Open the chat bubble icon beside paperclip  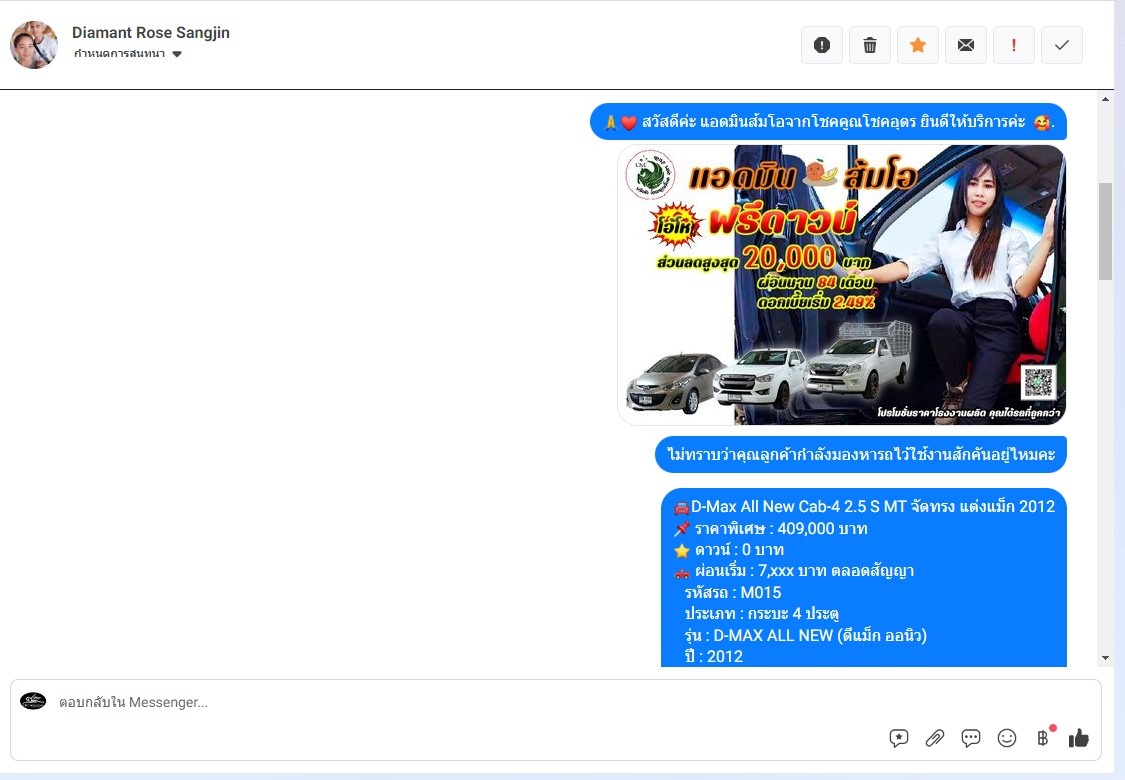click(x=971, y=738)
